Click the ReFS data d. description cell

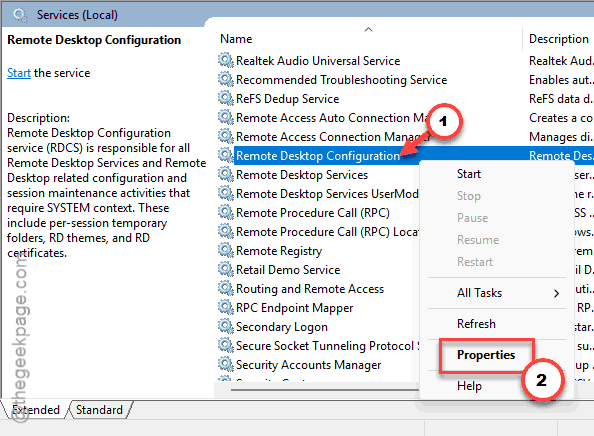(x=561, y=98)
